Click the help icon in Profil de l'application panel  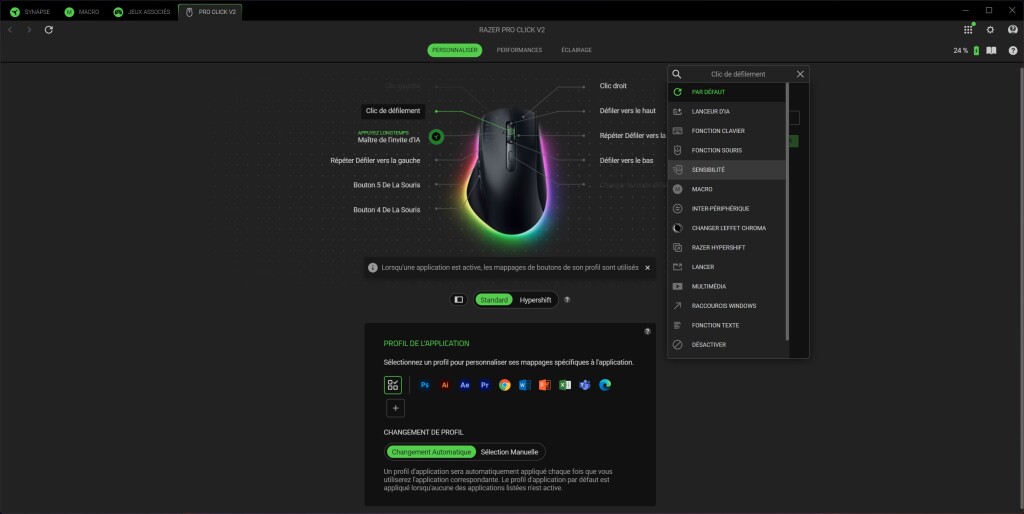click(x=647, y=331)
